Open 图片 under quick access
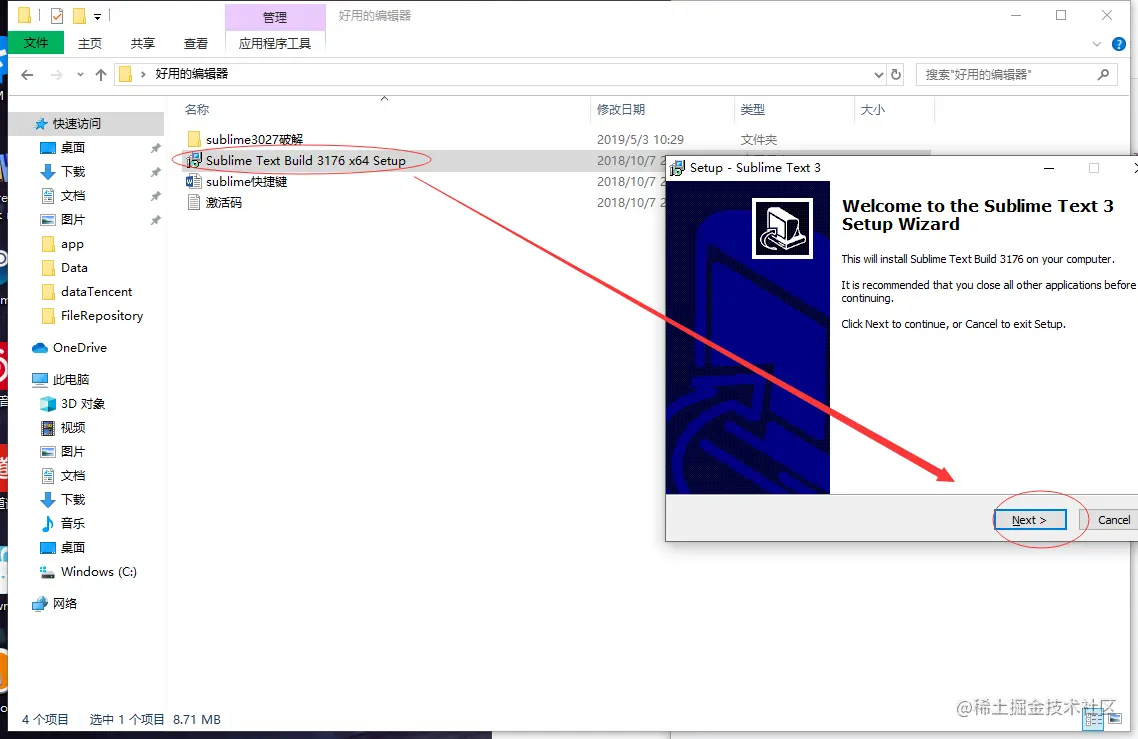Screen dimensions: 1138x739 point(73,219)
